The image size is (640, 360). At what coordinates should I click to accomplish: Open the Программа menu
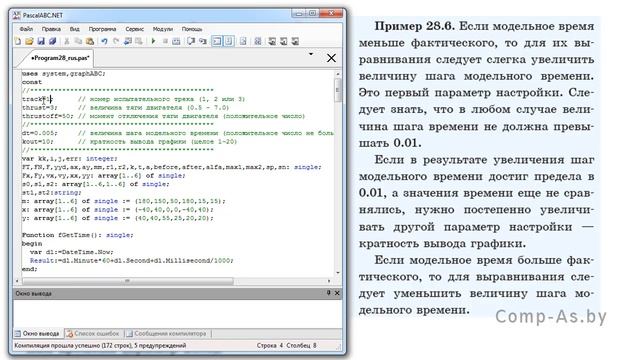point(102,29)
